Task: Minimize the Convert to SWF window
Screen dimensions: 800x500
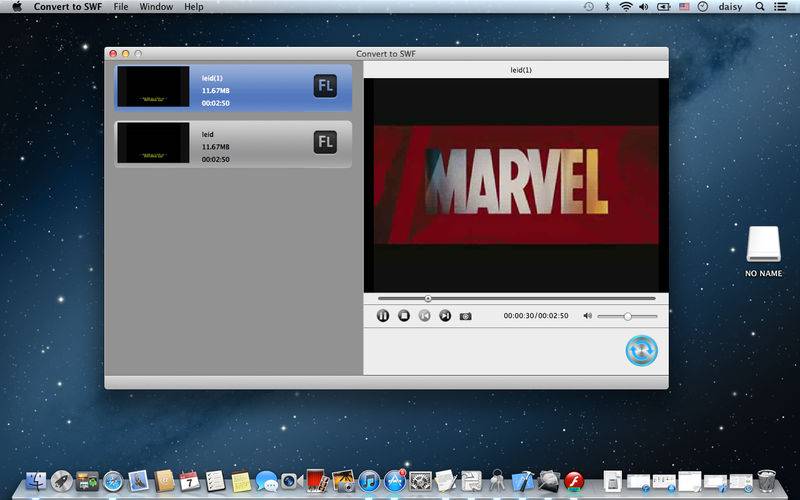Action: click(126, 54)
